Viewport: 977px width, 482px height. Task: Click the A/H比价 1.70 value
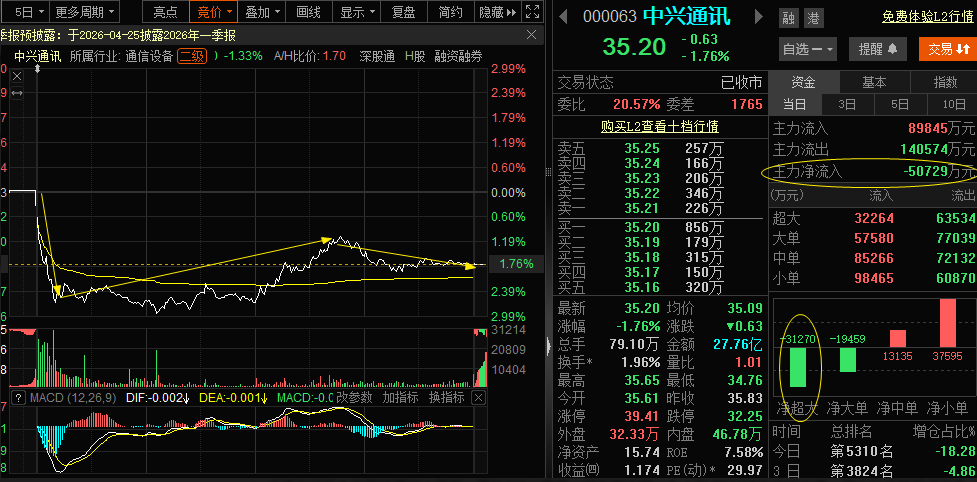click(335, 56)
